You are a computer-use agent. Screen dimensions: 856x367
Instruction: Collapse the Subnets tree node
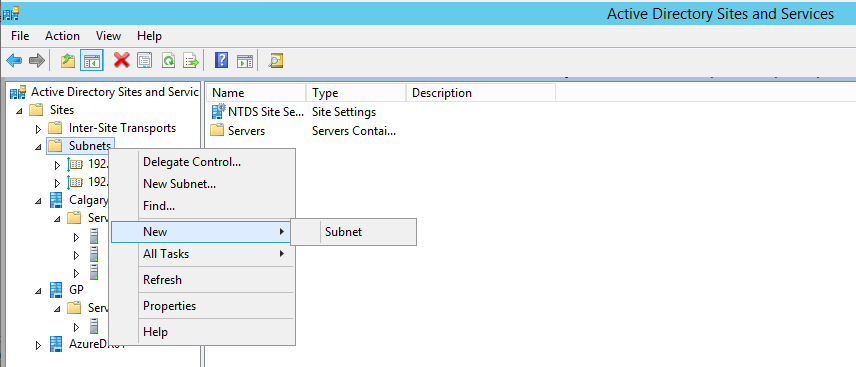pyautogui.click(x=38, y=147)
